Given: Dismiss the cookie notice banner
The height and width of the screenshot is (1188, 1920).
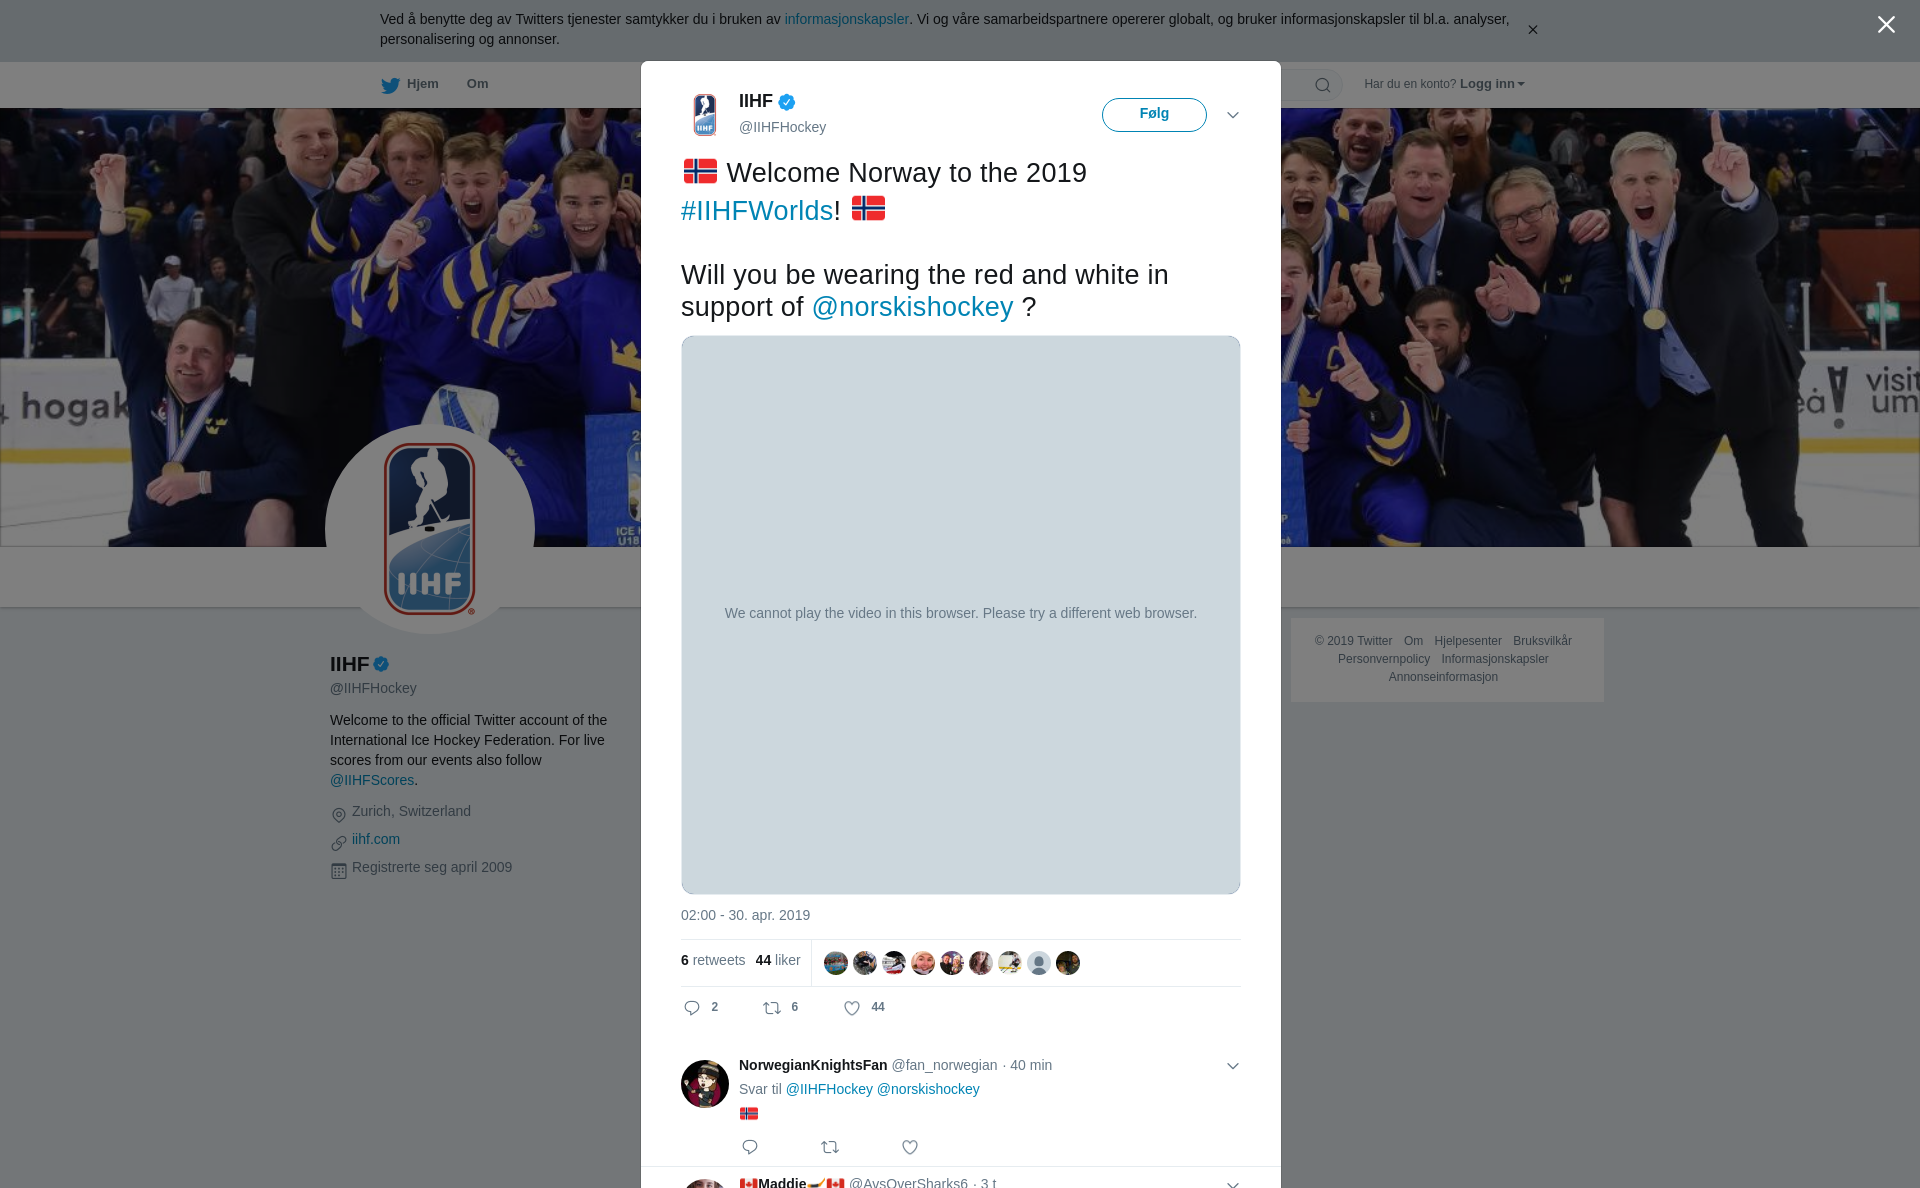Looking at the screenshot, I should [1532, 30].
